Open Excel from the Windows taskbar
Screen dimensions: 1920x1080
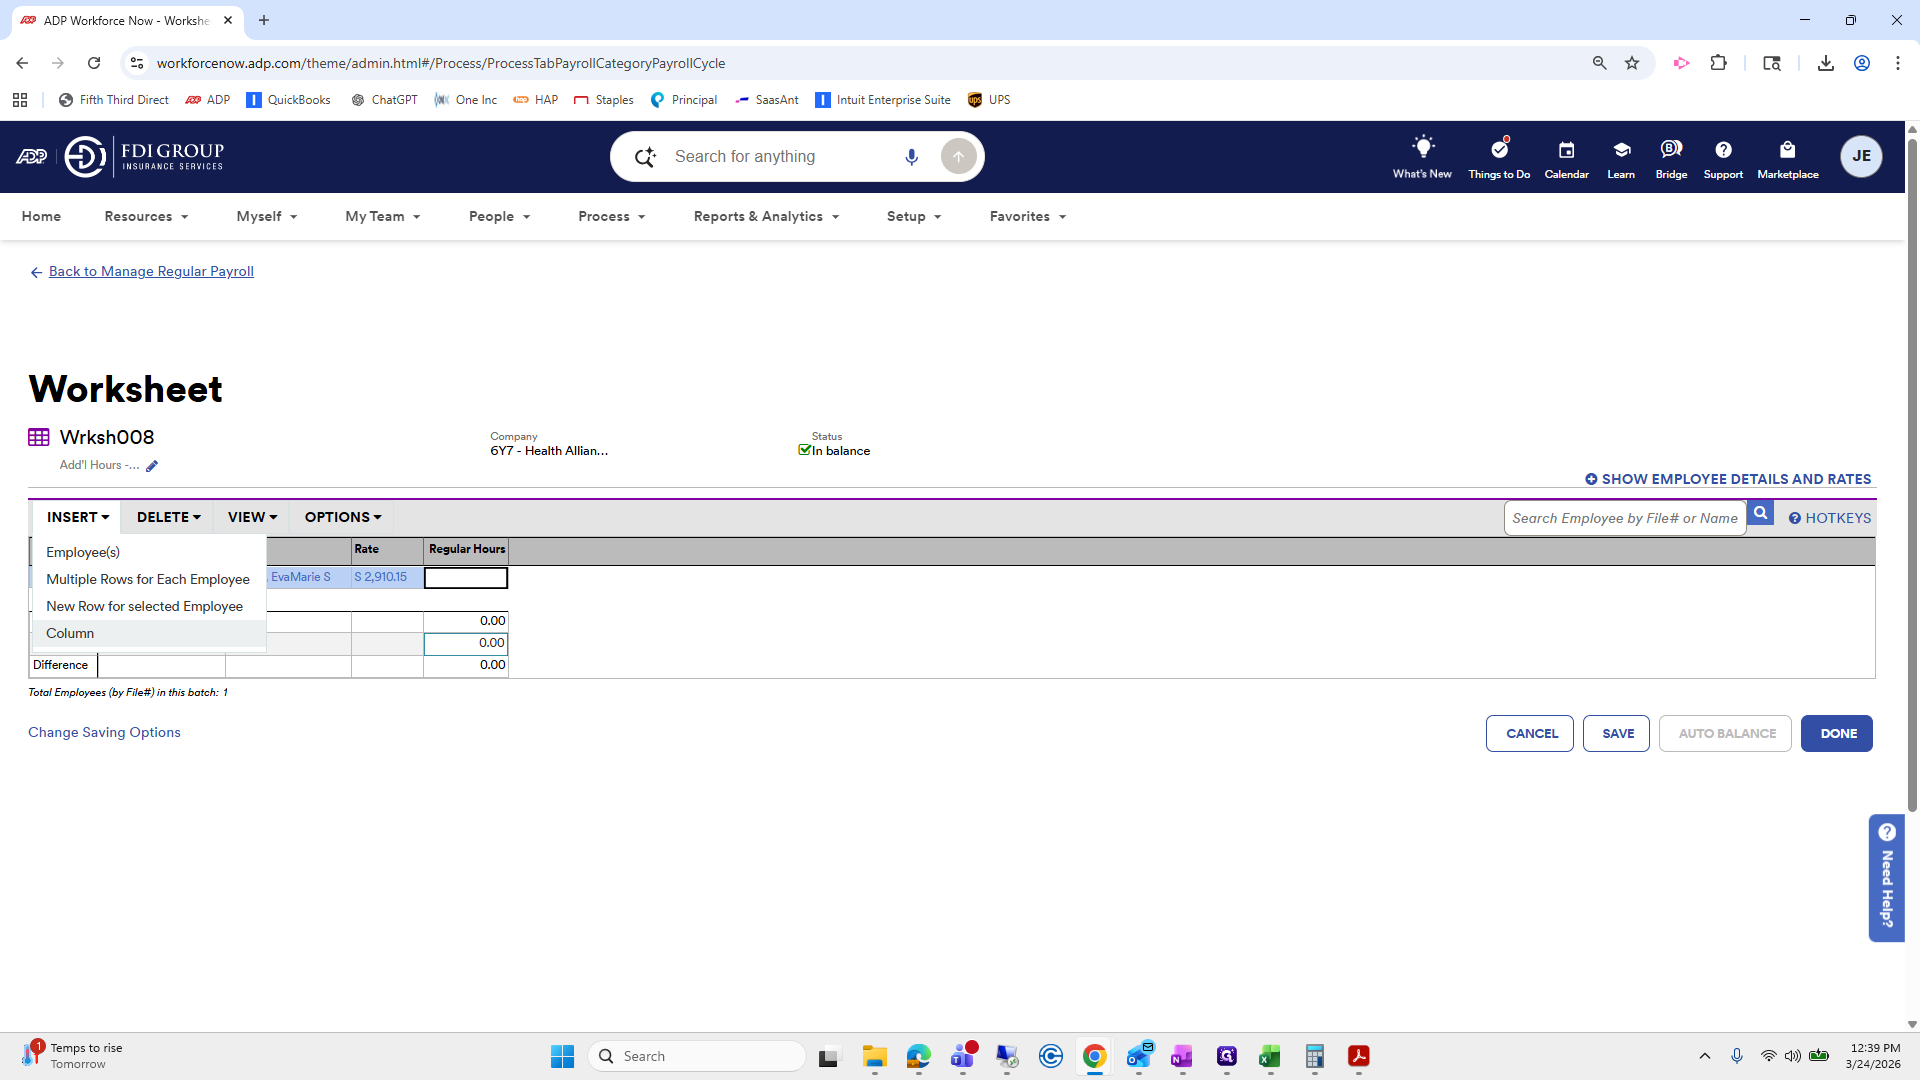coord(1270,1056)
